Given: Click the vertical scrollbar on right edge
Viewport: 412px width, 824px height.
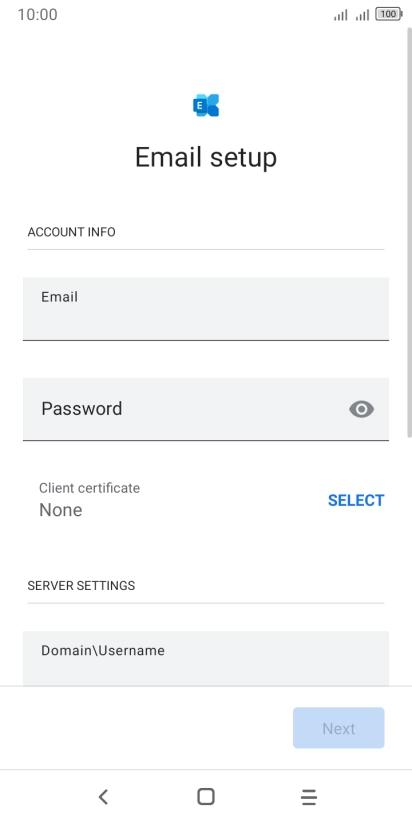Looking at the screenshot, I should 409,229.
